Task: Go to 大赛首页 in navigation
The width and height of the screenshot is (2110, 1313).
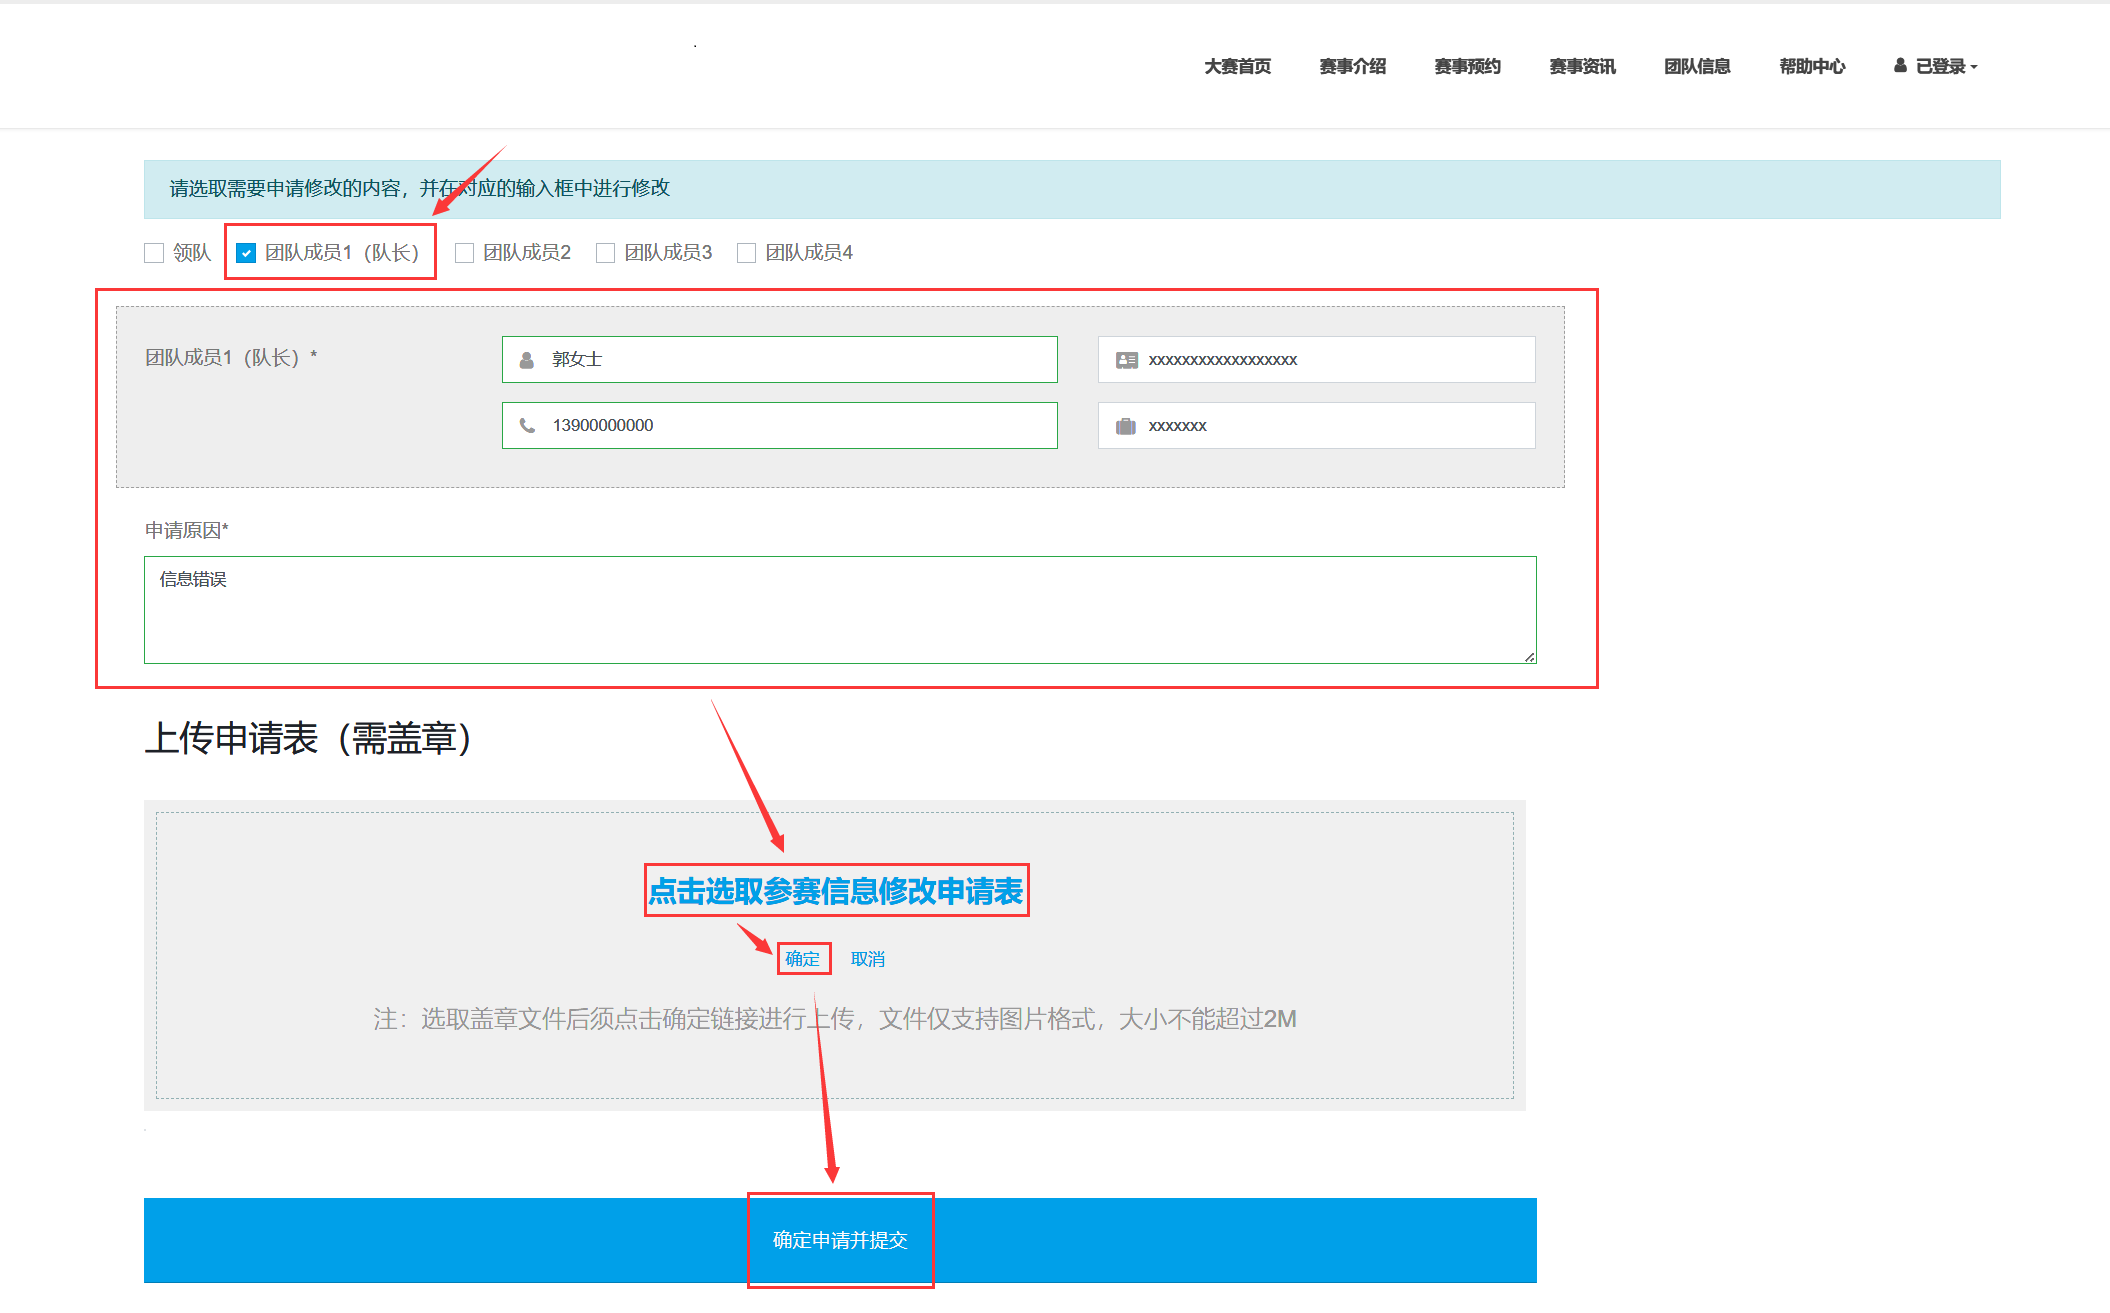Action: pyautogui.click(x=1237, y=66)
